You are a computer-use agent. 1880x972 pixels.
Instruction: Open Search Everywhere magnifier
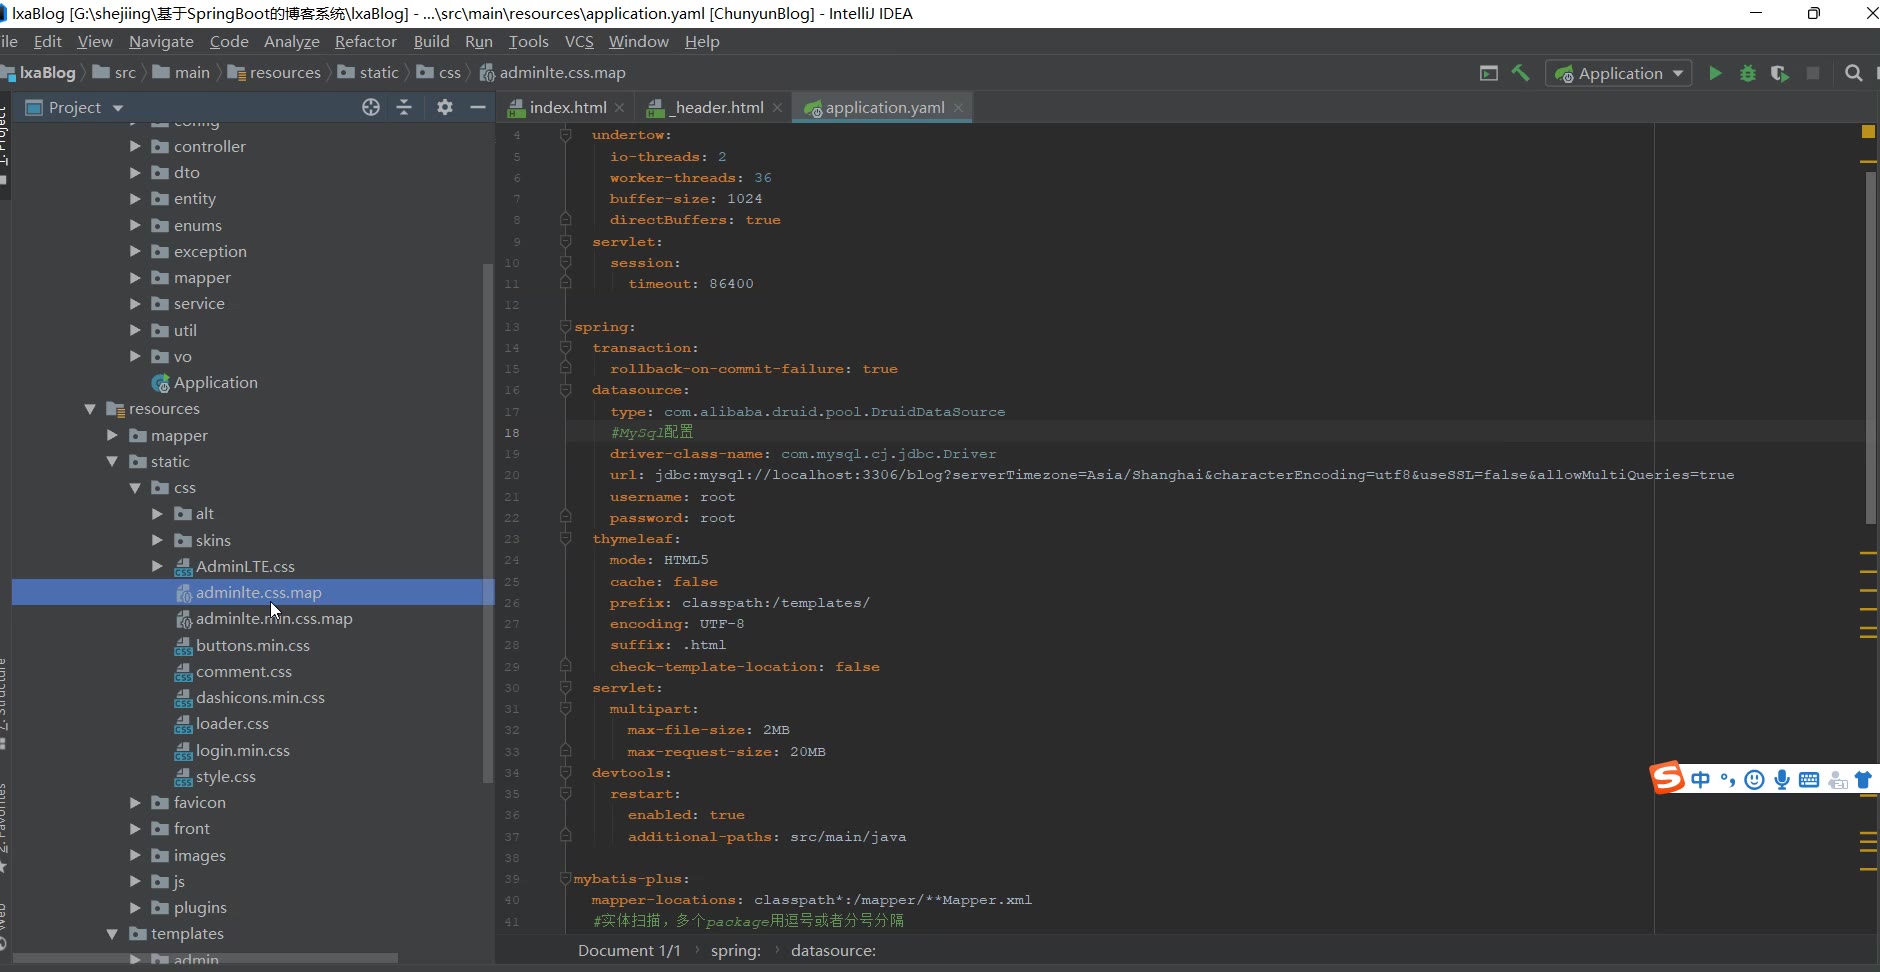click(x=1853, y=73)
